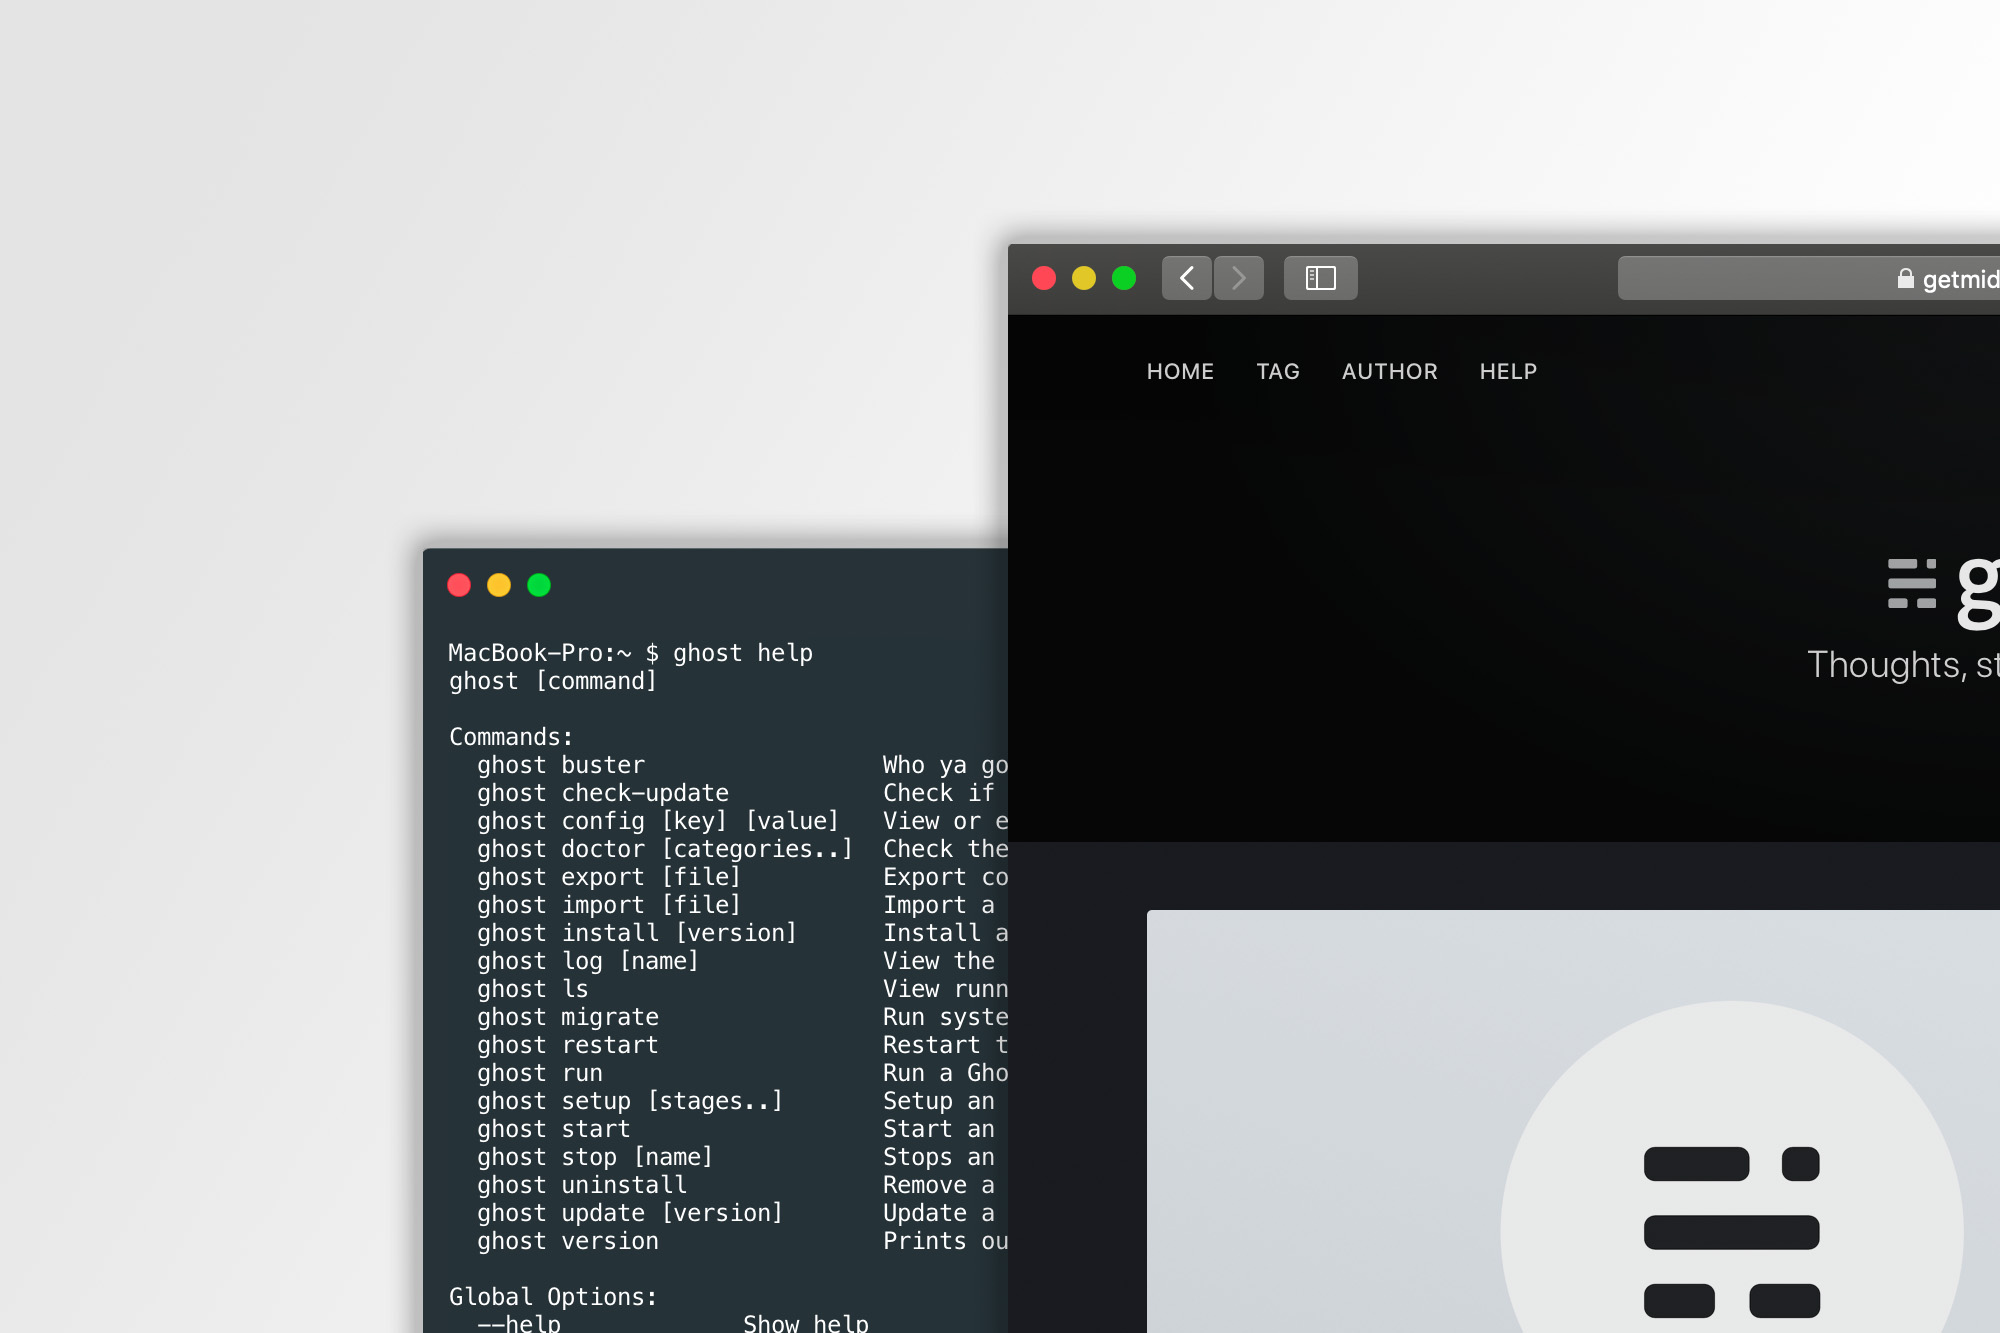Open the TAG navigation item
Viewport: 2000px width, 1333px height.
click(x=1278, y=371)
